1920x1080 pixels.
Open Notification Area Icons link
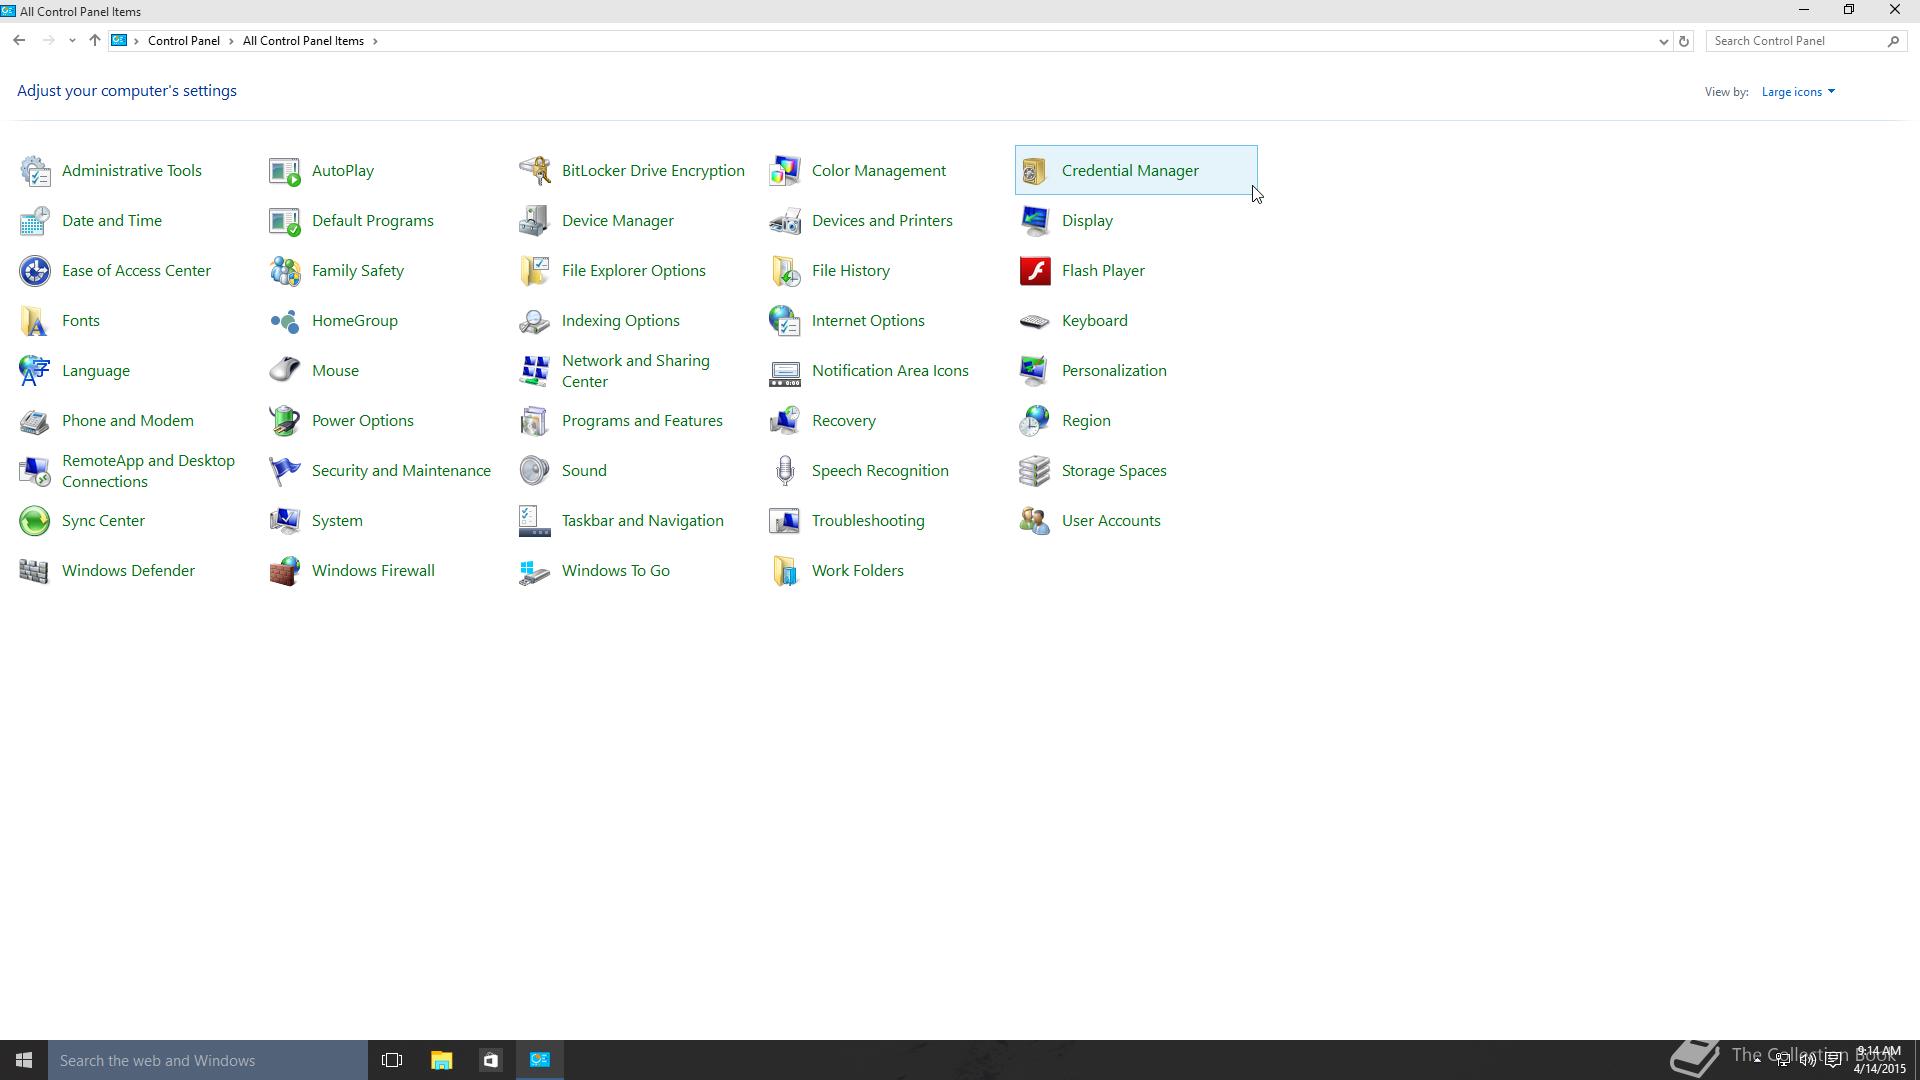click(x=890, y=371)
